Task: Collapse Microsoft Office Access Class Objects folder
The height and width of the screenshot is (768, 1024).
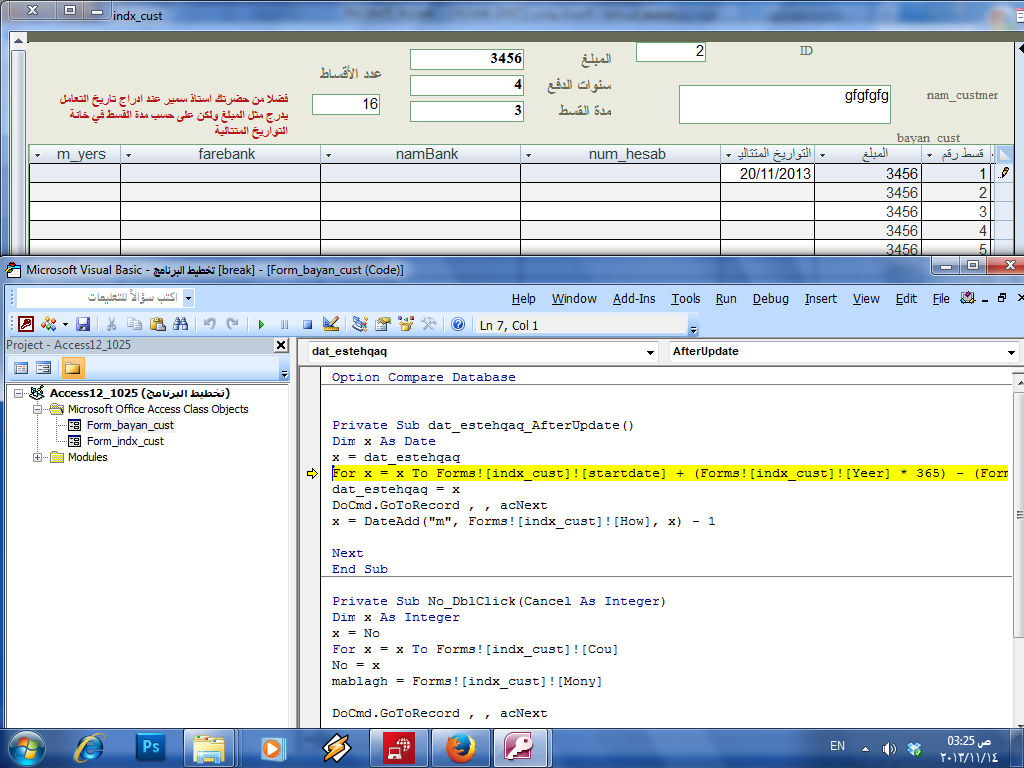Action: pyautogui.click(x=37, y=409)
